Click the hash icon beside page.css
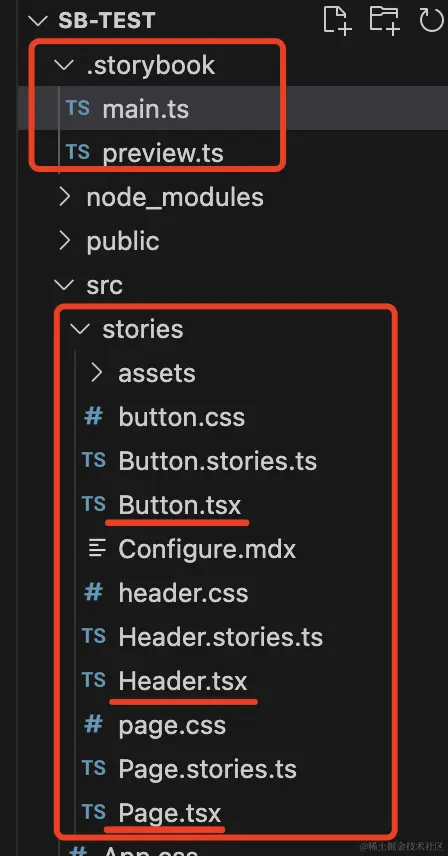This screenshot has height=856, width=448. click(94, 725)
